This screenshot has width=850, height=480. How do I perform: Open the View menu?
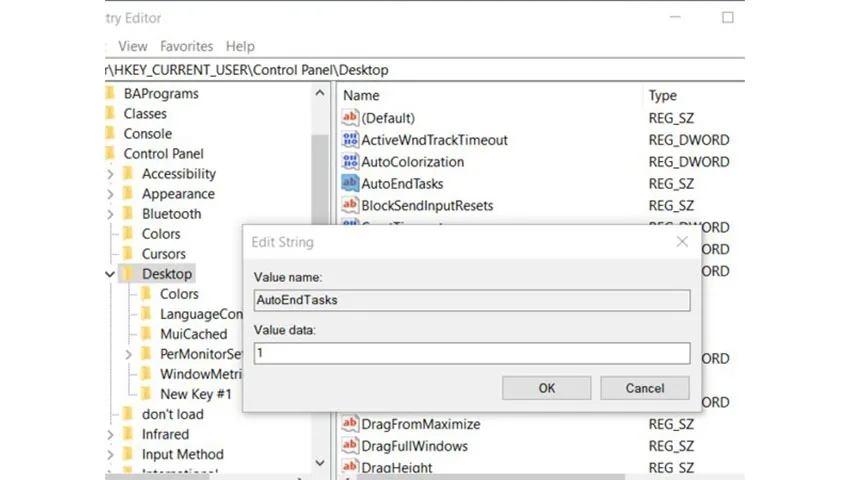click(133, 46)
